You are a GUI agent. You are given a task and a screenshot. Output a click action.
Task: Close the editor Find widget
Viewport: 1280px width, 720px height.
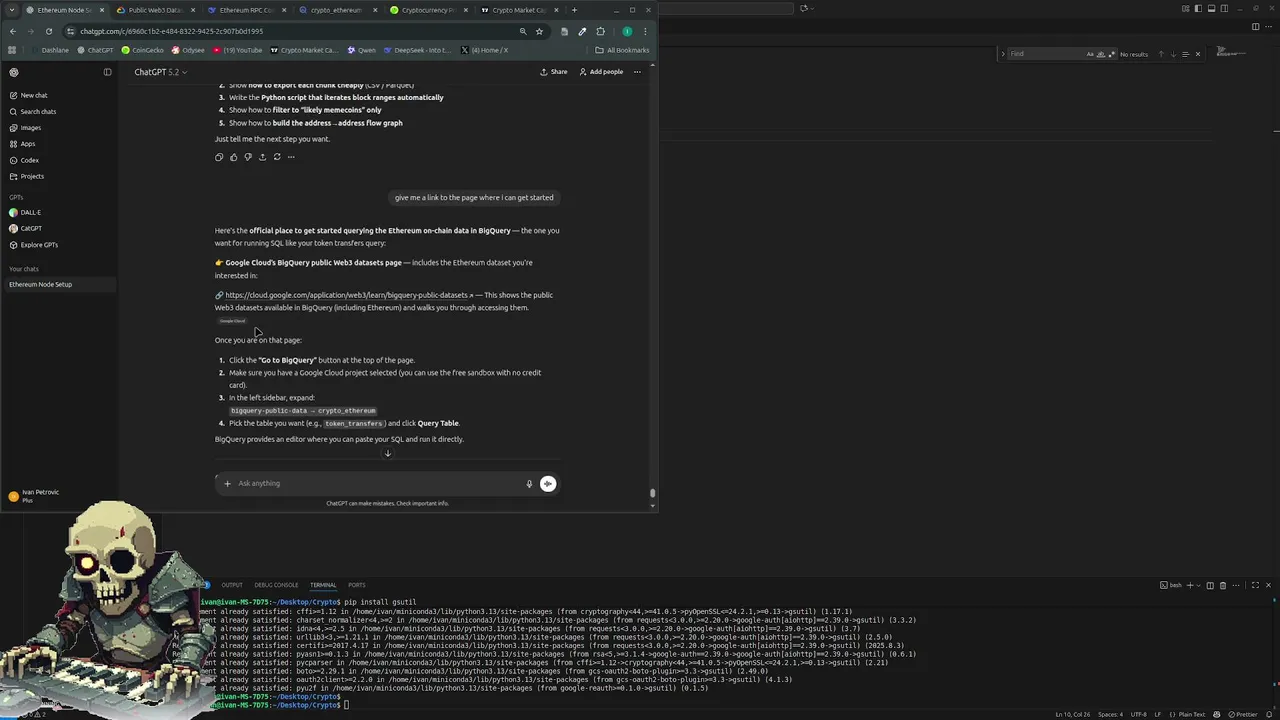click(x=1197, y=54)
